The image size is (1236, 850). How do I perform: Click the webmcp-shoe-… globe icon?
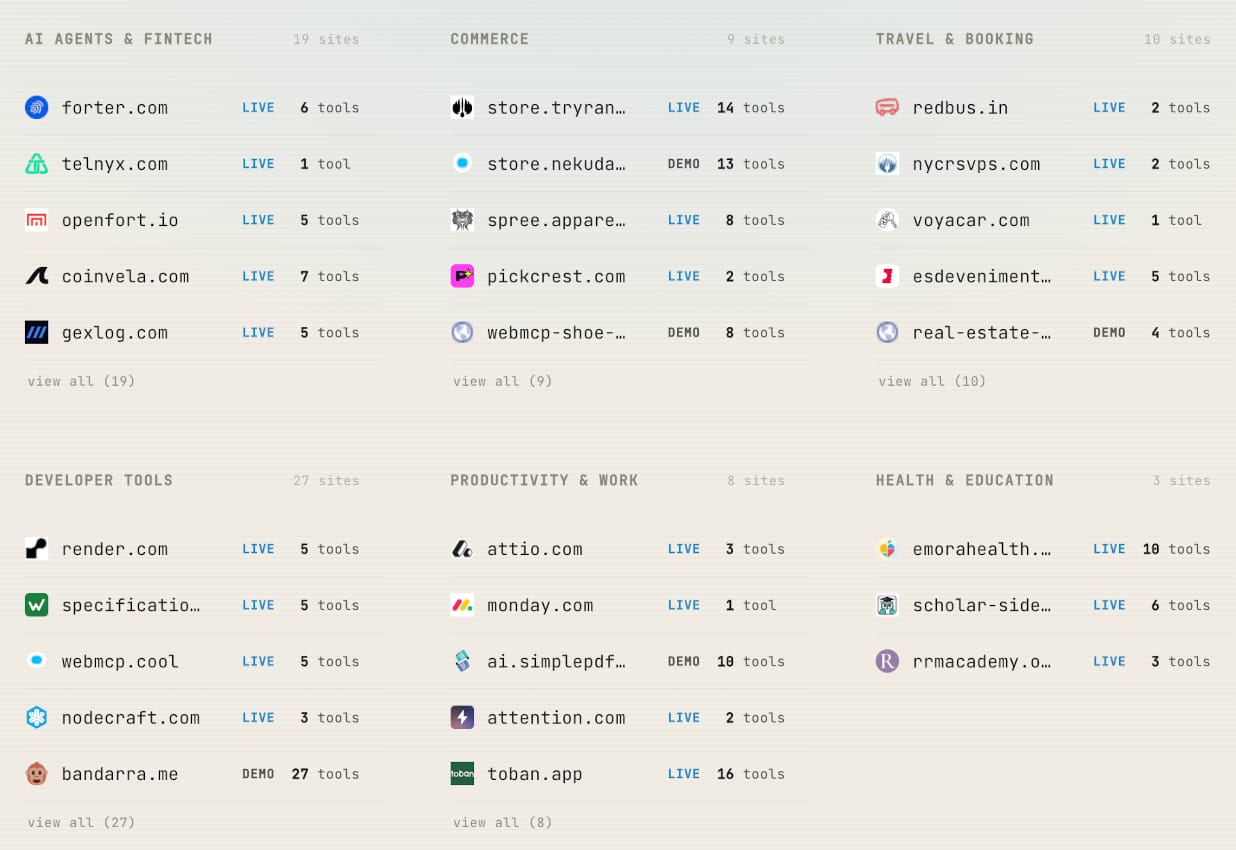pyautogui.click(x=462, y=332)
